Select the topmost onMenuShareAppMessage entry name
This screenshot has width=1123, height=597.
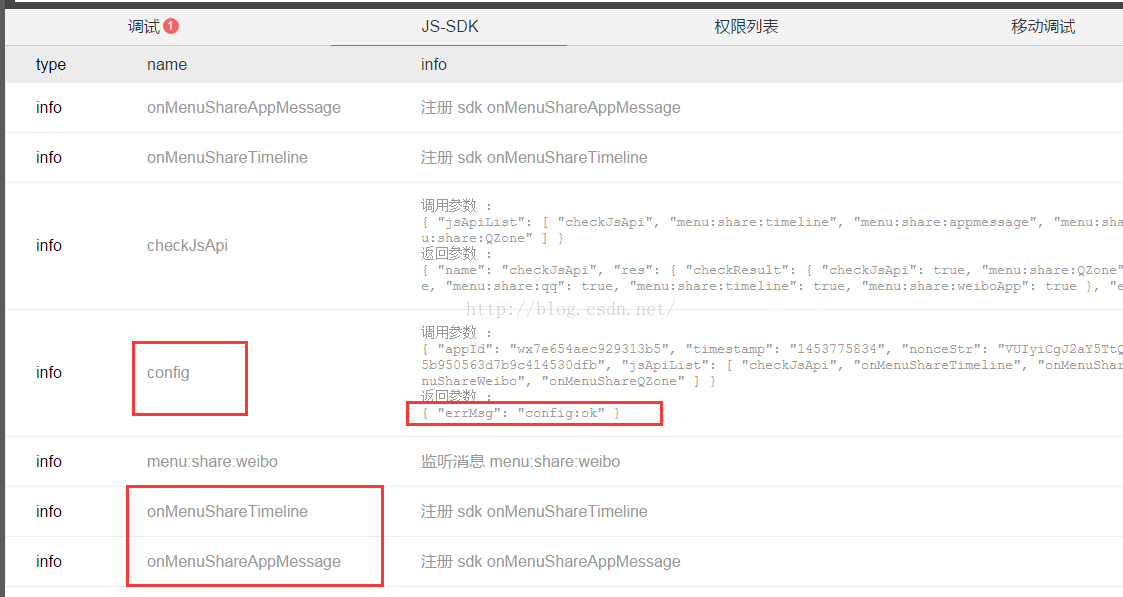(x=243, y=107)
